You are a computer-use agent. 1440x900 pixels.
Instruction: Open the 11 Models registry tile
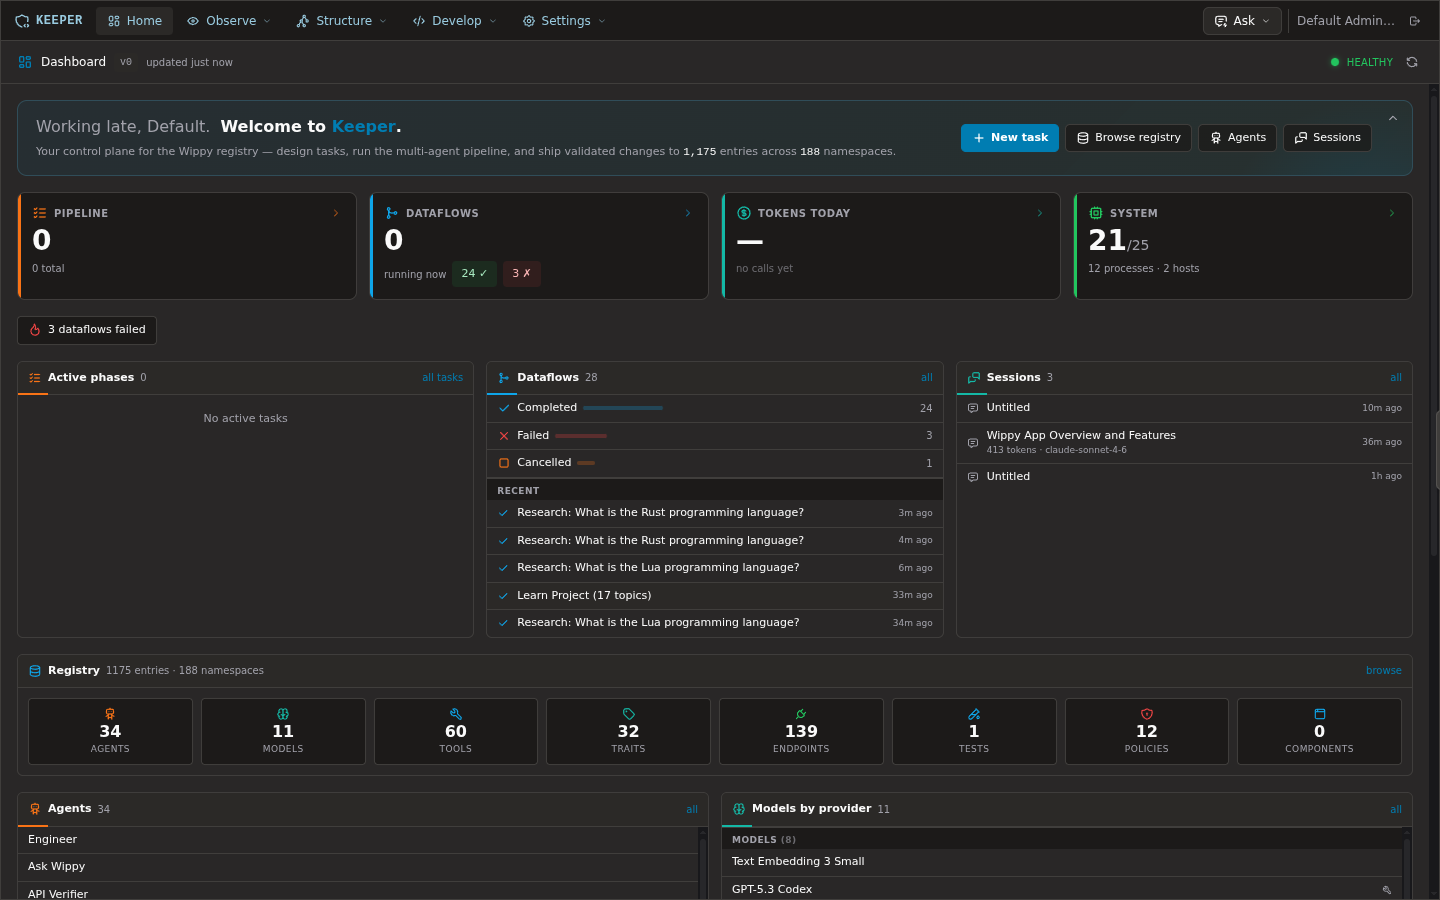point(283,732)
